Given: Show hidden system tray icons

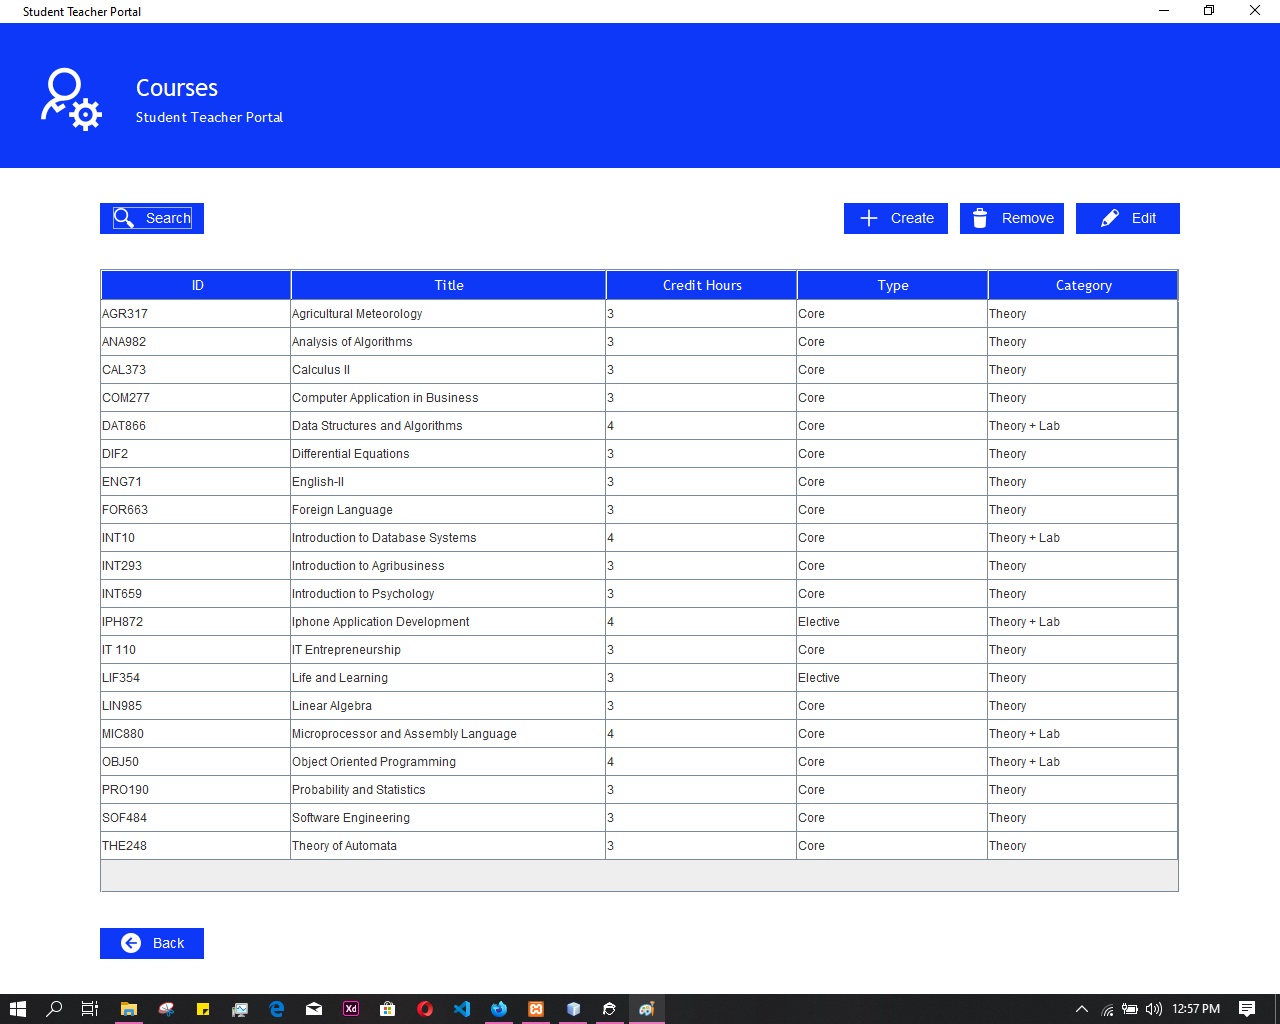Looking at the screenshot, I should point(1082,1009).
